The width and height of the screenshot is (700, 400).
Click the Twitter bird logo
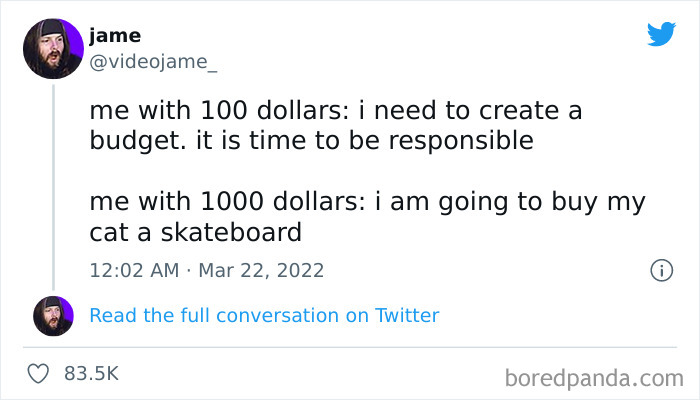coord(661,34)
